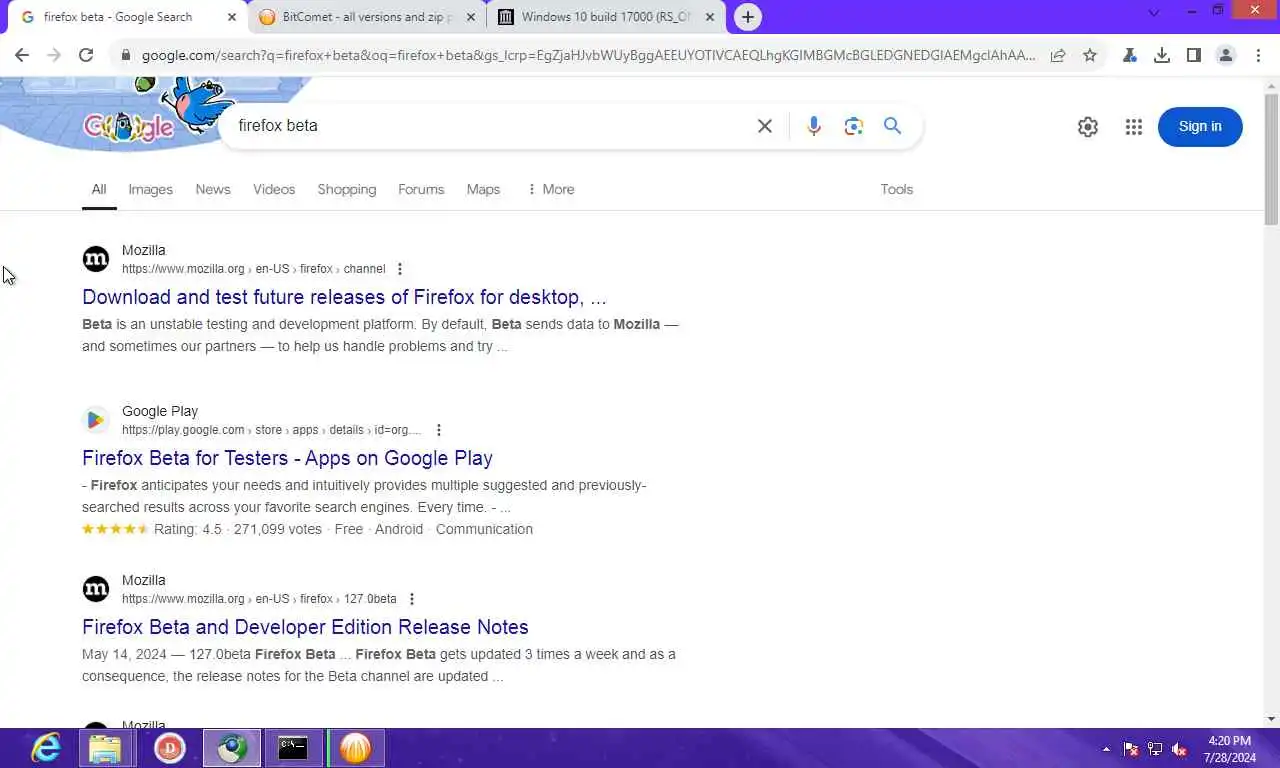Bookmark this tab with star icon
Screen dimensions: 1280x768
[x=1090, y=55]
